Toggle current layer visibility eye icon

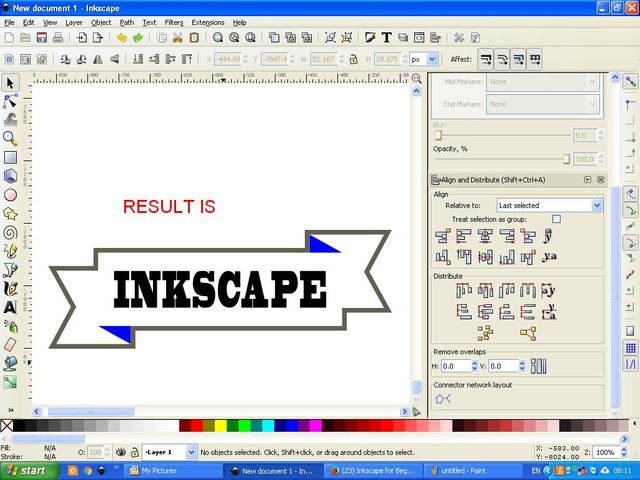(x=120, y=452)
